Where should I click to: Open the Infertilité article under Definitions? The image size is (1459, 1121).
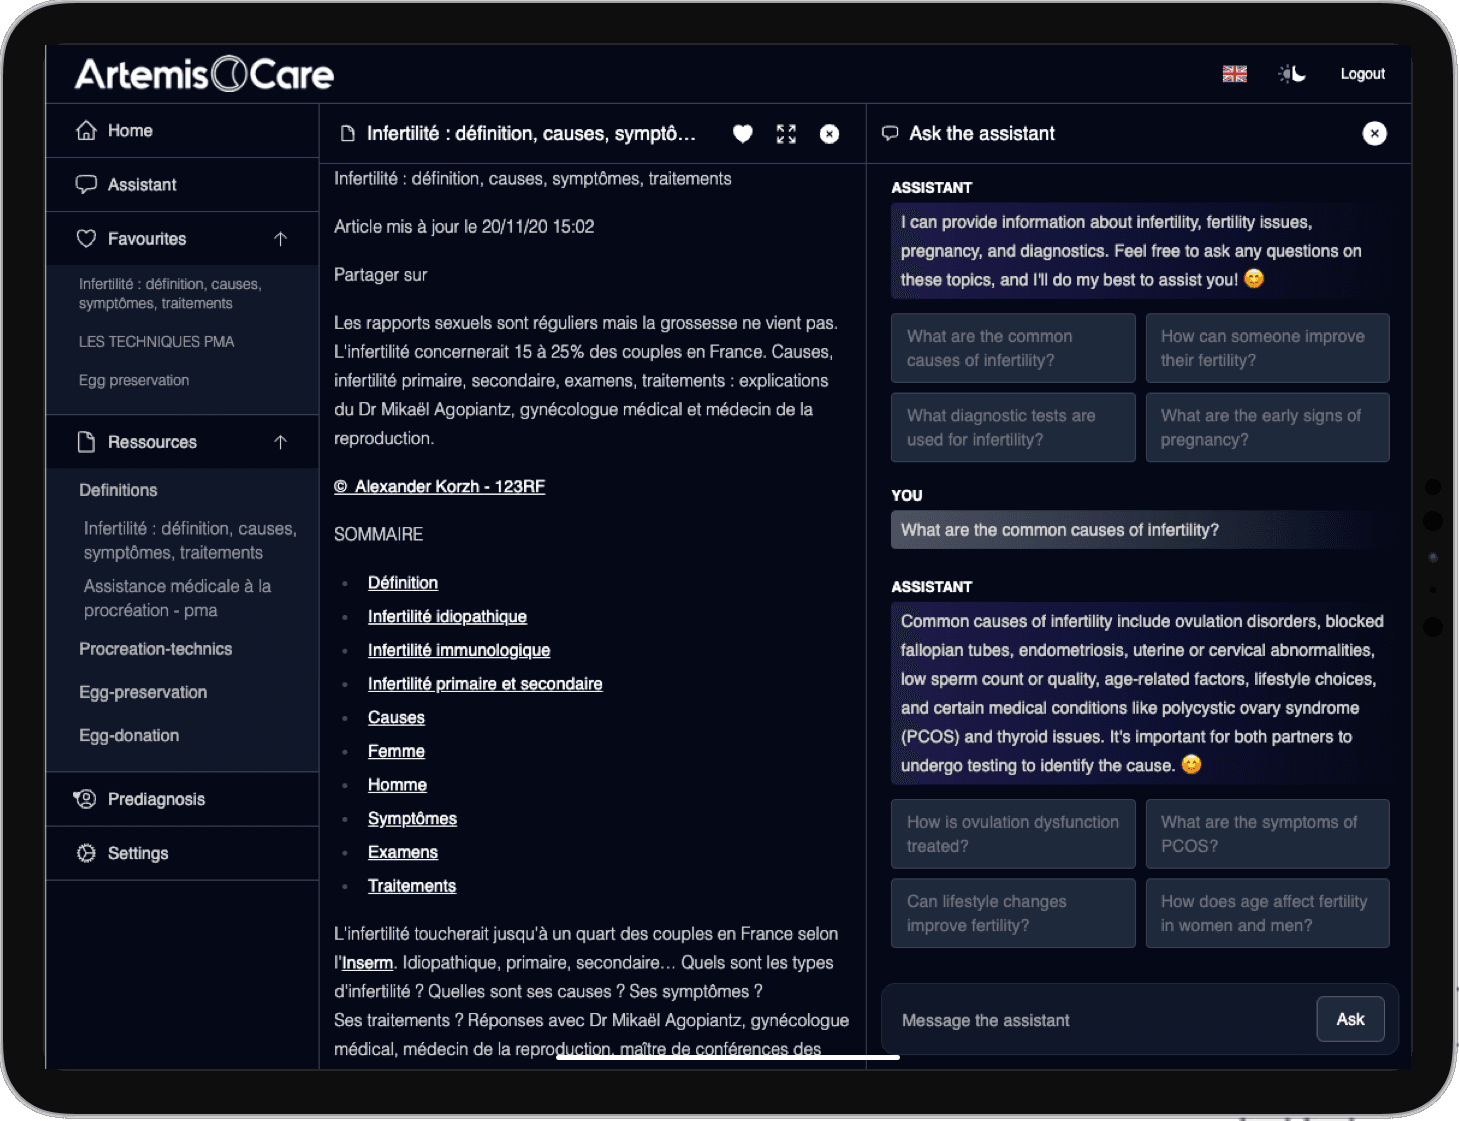tap(190, 541)
